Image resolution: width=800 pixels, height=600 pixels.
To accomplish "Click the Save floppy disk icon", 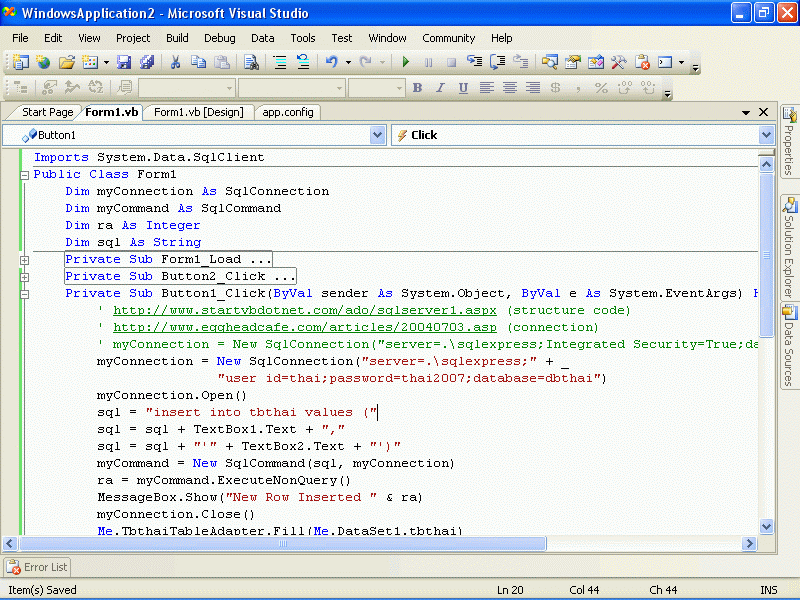I will (125, 62).
